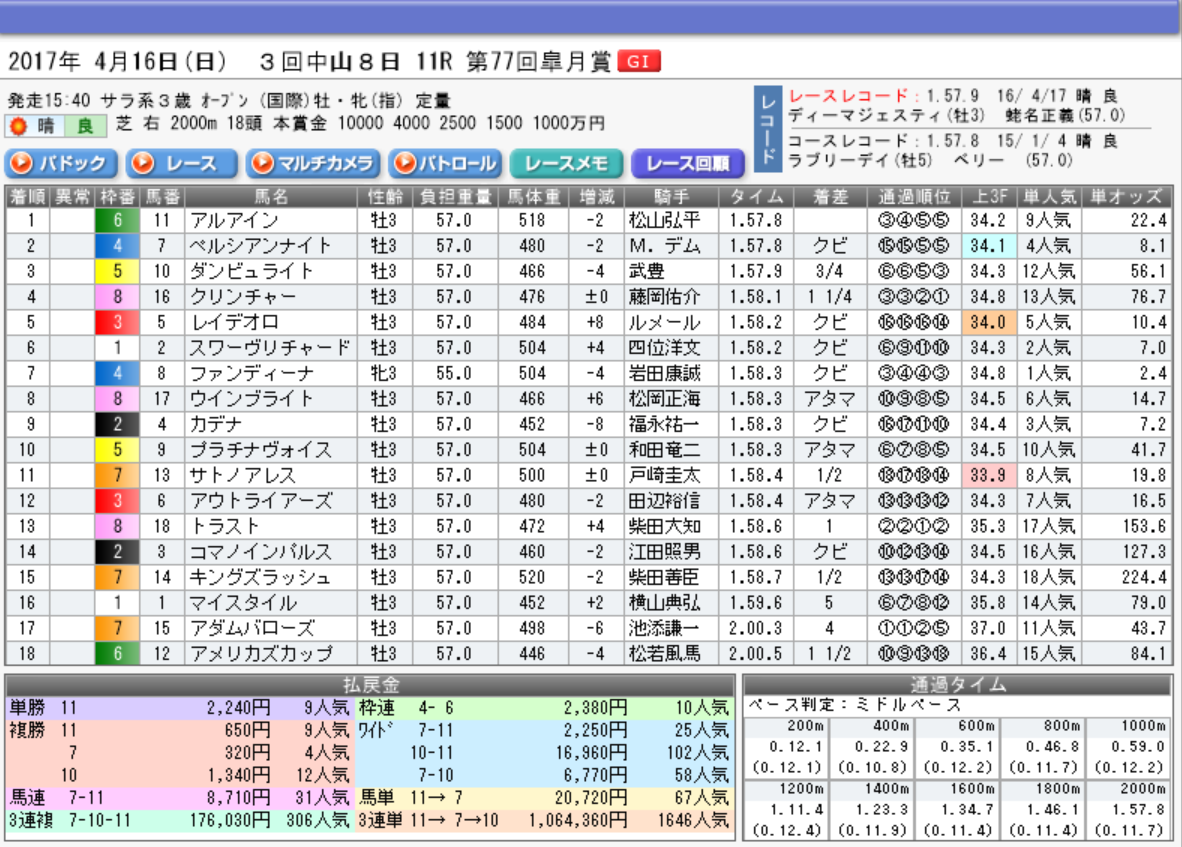This screenshot has height=847, width=1182.
Task: Click the 馬連 payout 8,710円
Action: (238, 798)
